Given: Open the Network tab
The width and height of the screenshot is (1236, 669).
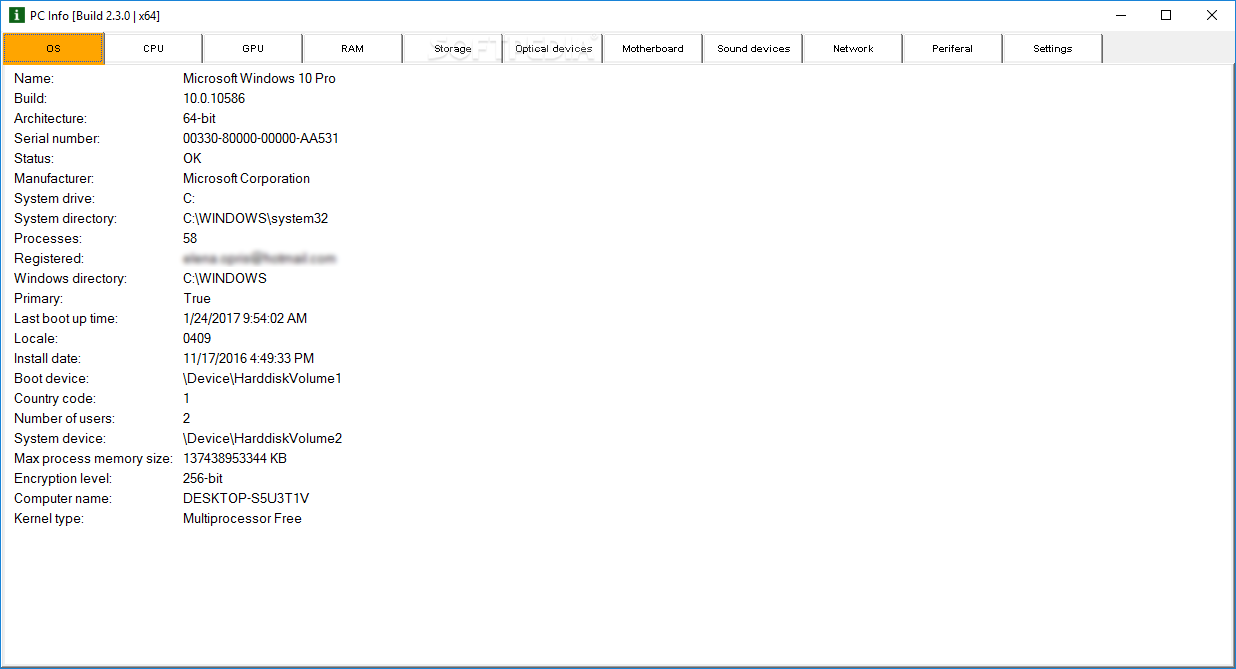Looking at the screenshot, I should [853, 48].
